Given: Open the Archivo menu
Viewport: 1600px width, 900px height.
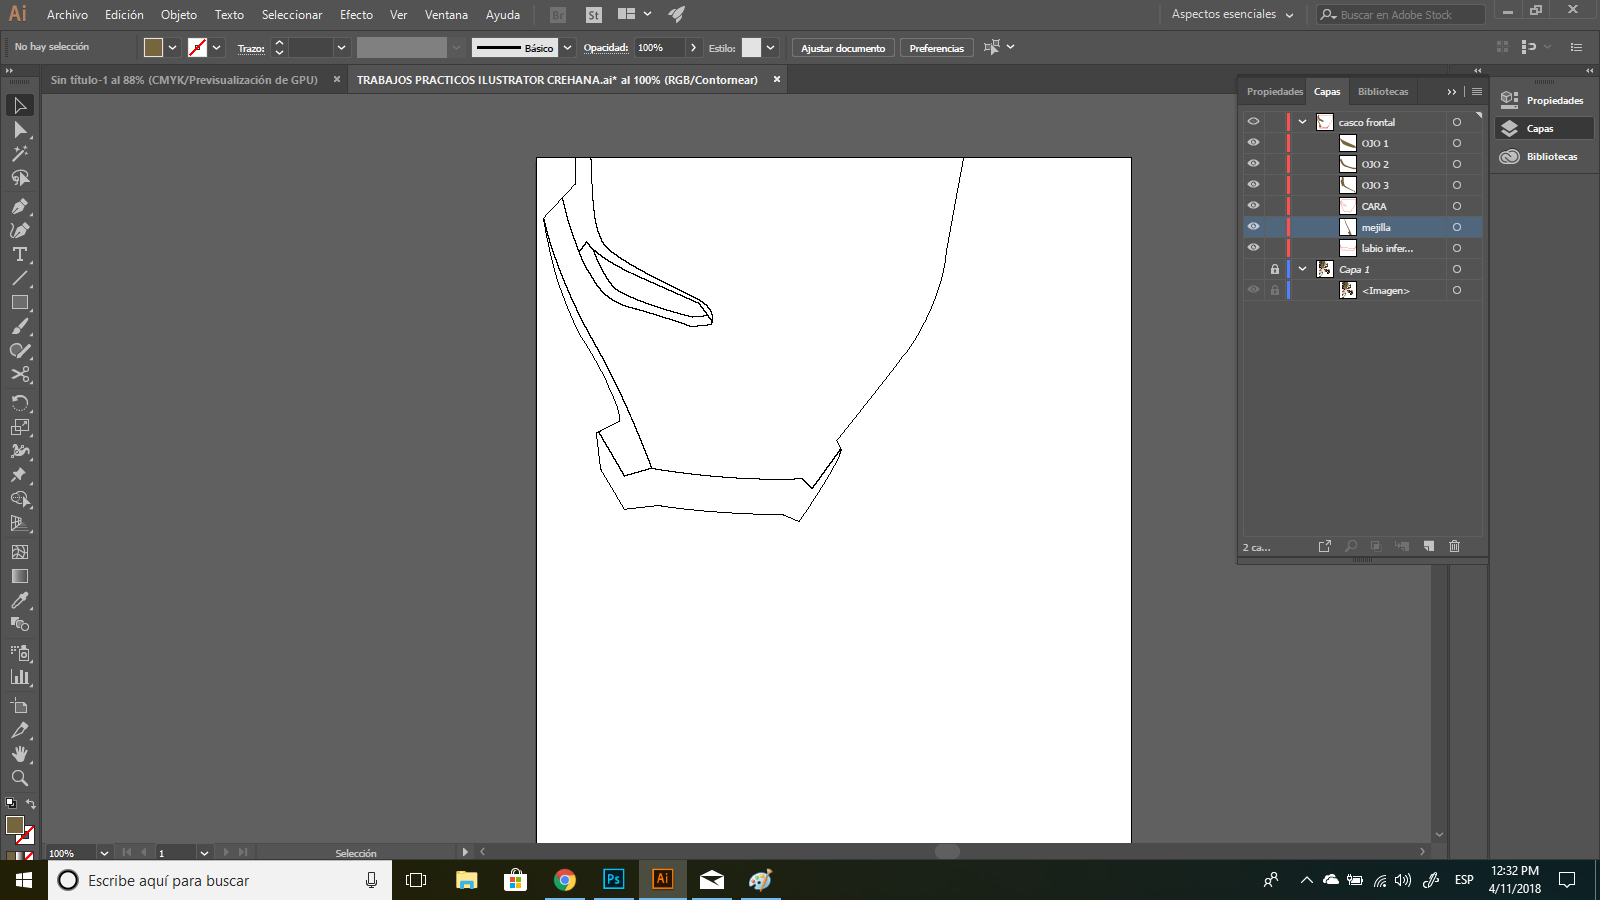Looking at the screenshot, I should click(x=67, y=15).
